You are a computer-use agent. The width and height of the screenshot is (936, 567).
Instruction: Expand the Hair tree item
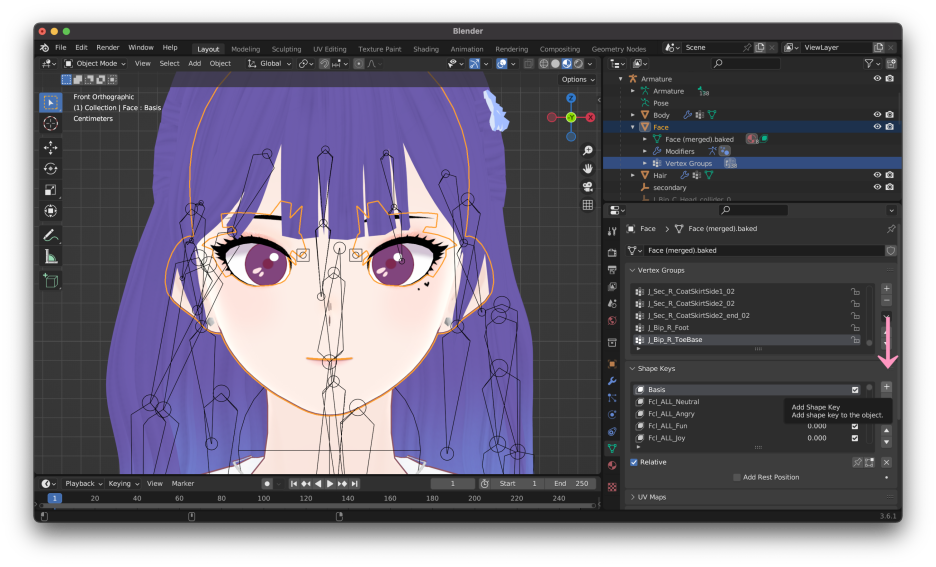click(x=633, y=175)
